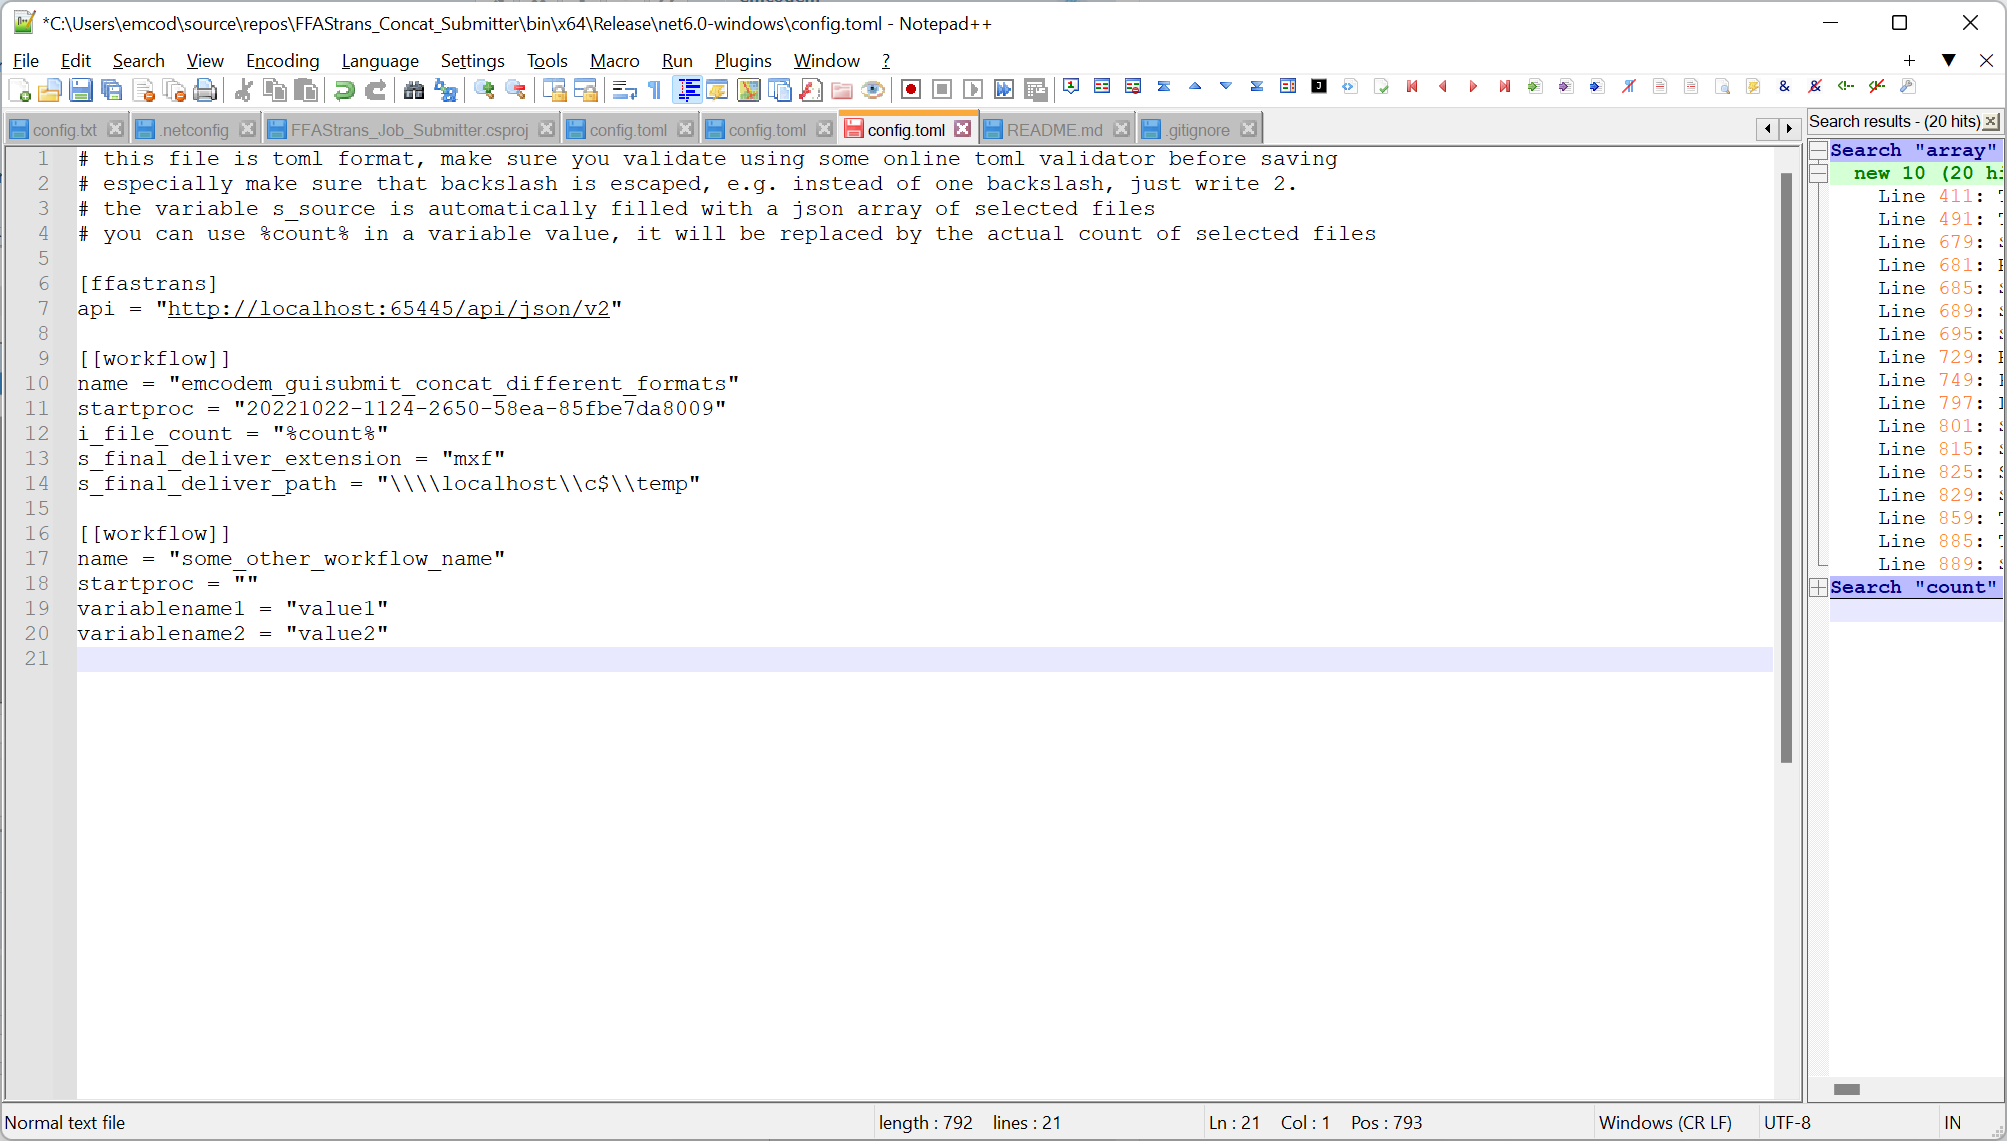The height and width of the screenshot is (1141, 2007).
Task: Open the Plugins menu
Action: click(x=743, y=61)
